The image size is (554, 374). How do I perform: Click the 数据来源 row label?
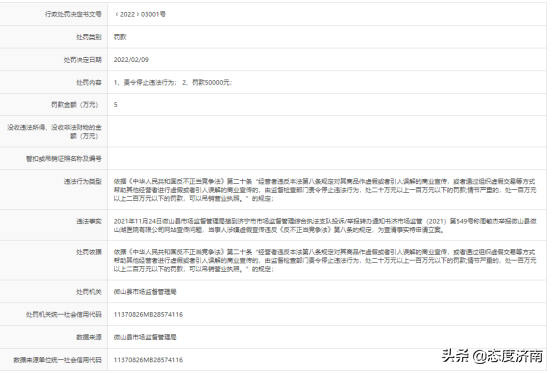pos(89,337)
